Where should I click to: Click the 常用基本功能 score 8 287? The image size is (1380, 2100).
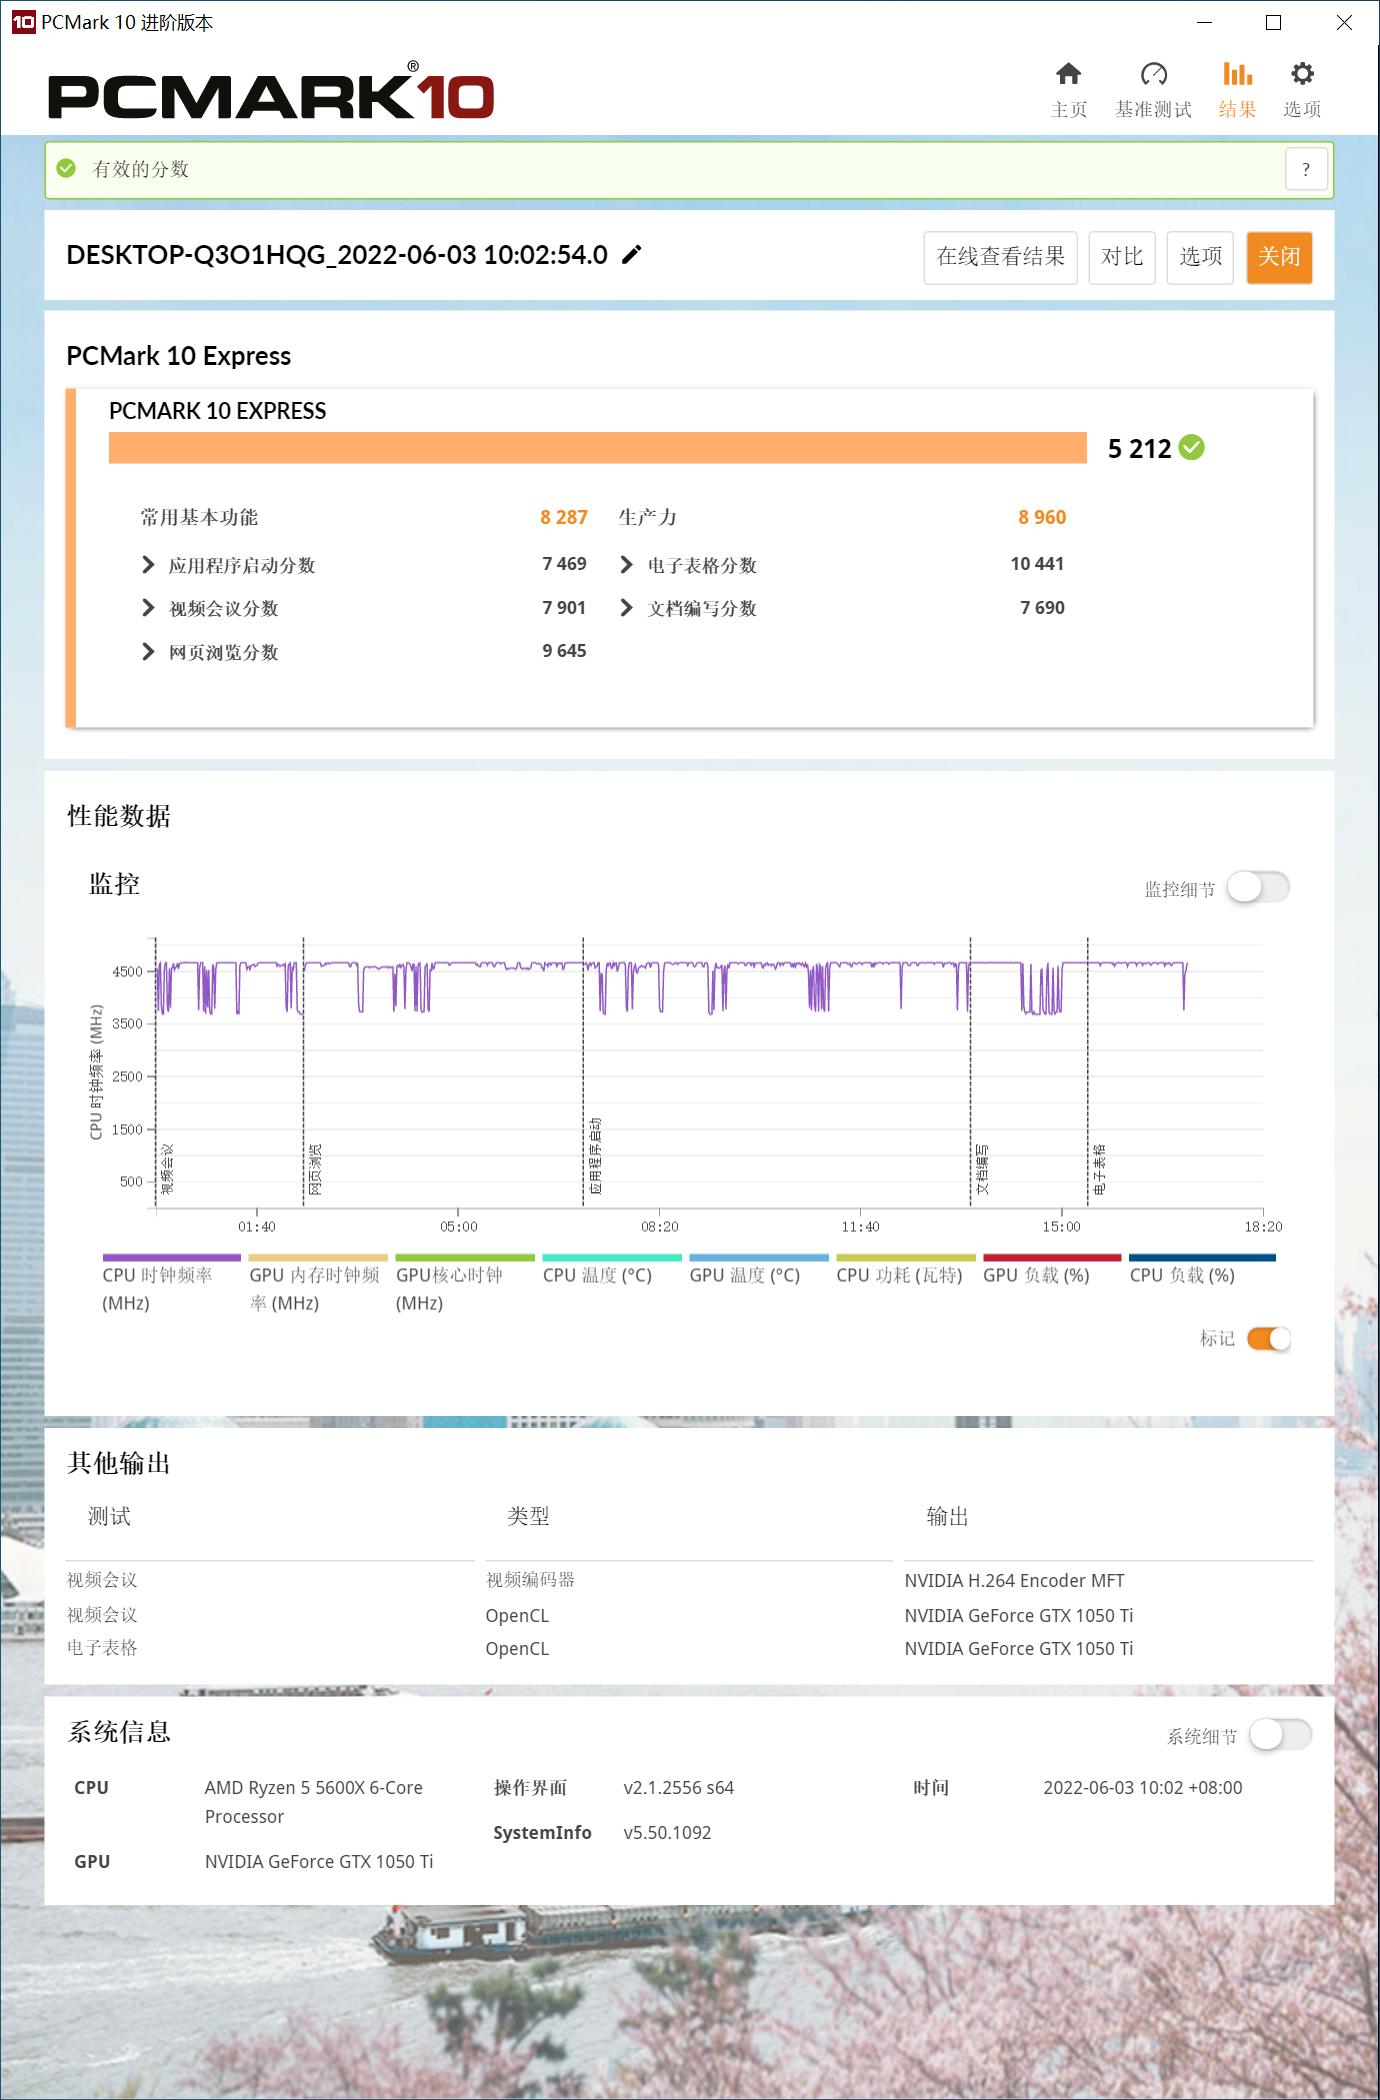coord(564,517)
